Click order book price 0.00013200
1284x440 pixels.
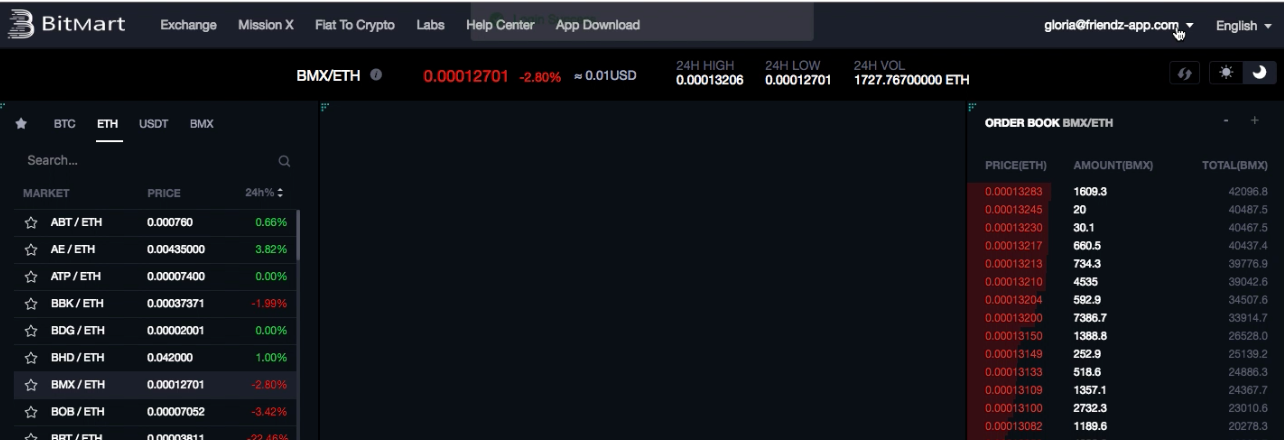pyautogui.click(x=1014, y=318)
